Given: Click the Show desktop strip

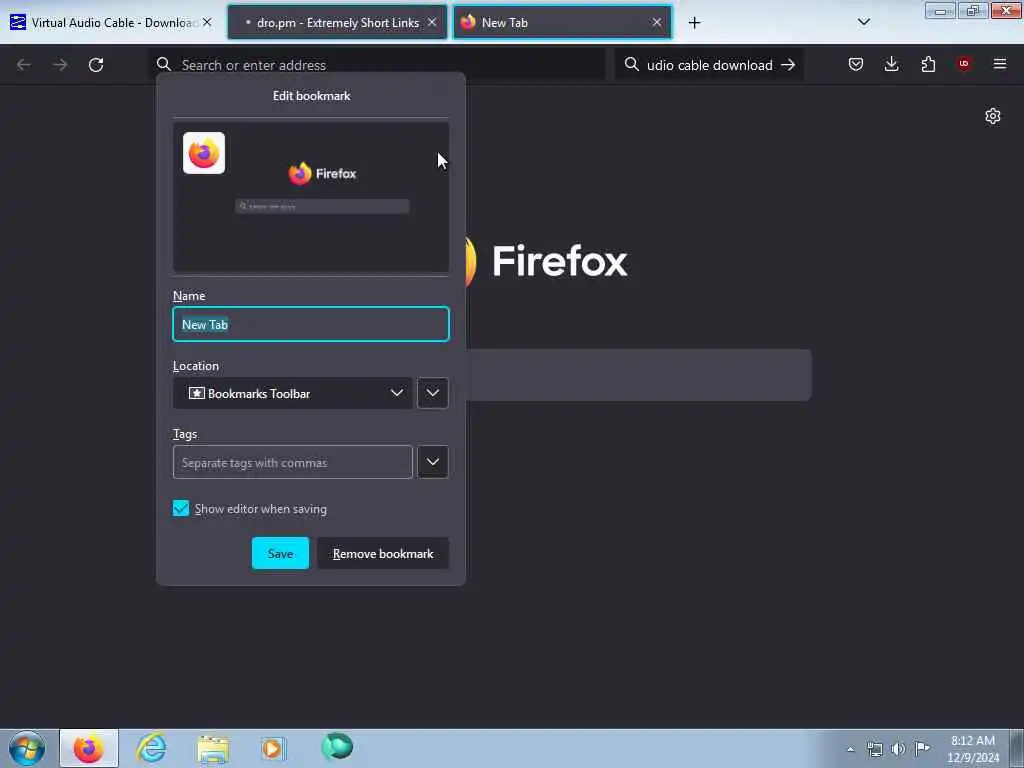Looking at the screenshot, I should pos(1017,748).
